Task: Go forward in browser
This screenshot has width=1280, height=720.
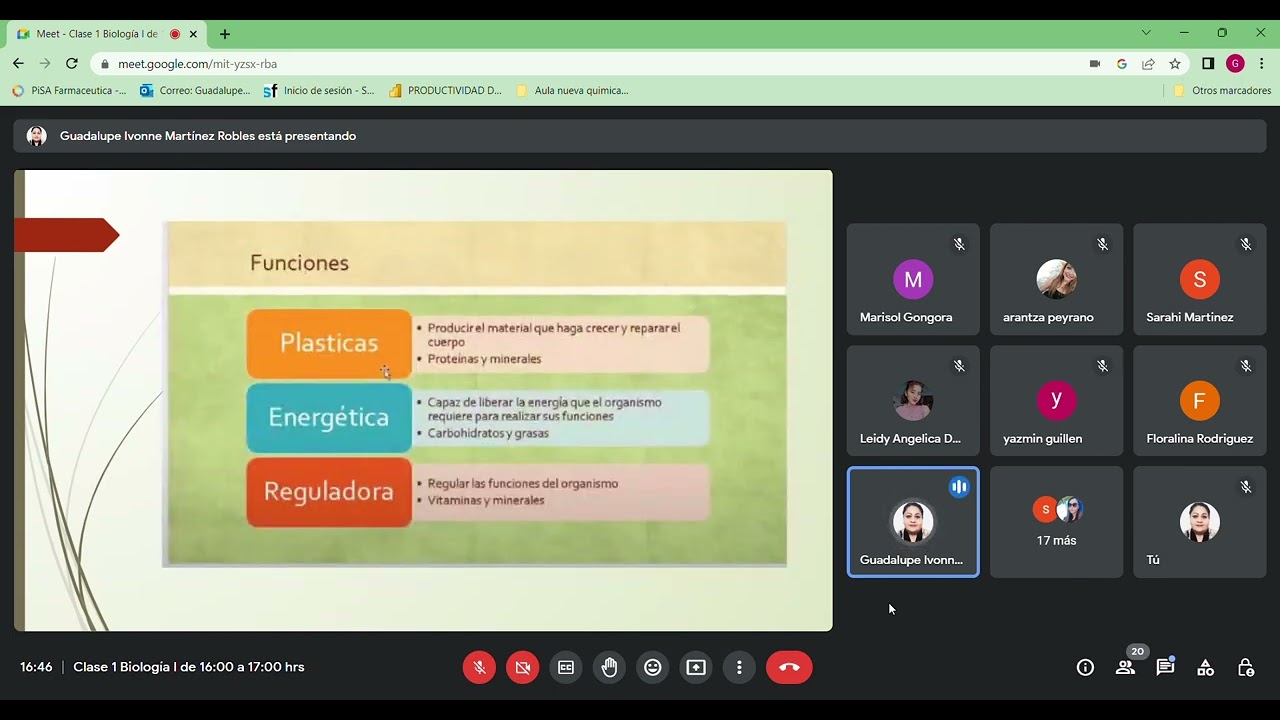Action: pos(45,63)
